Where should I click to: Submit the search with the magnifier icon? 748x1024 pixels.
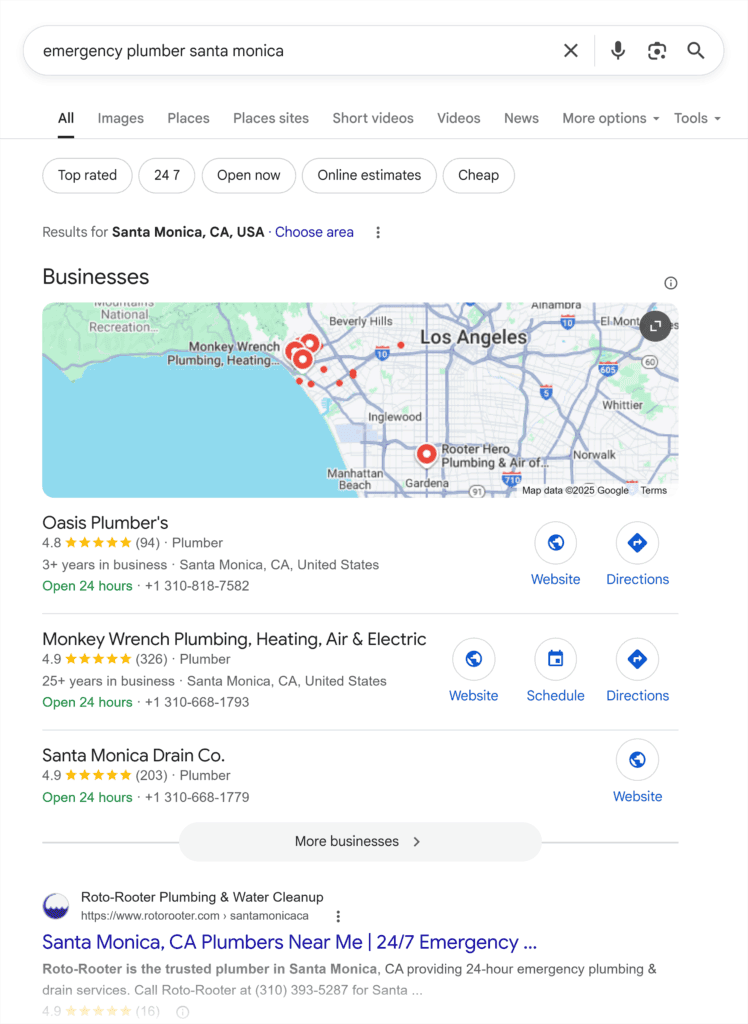tap(696, 50)
